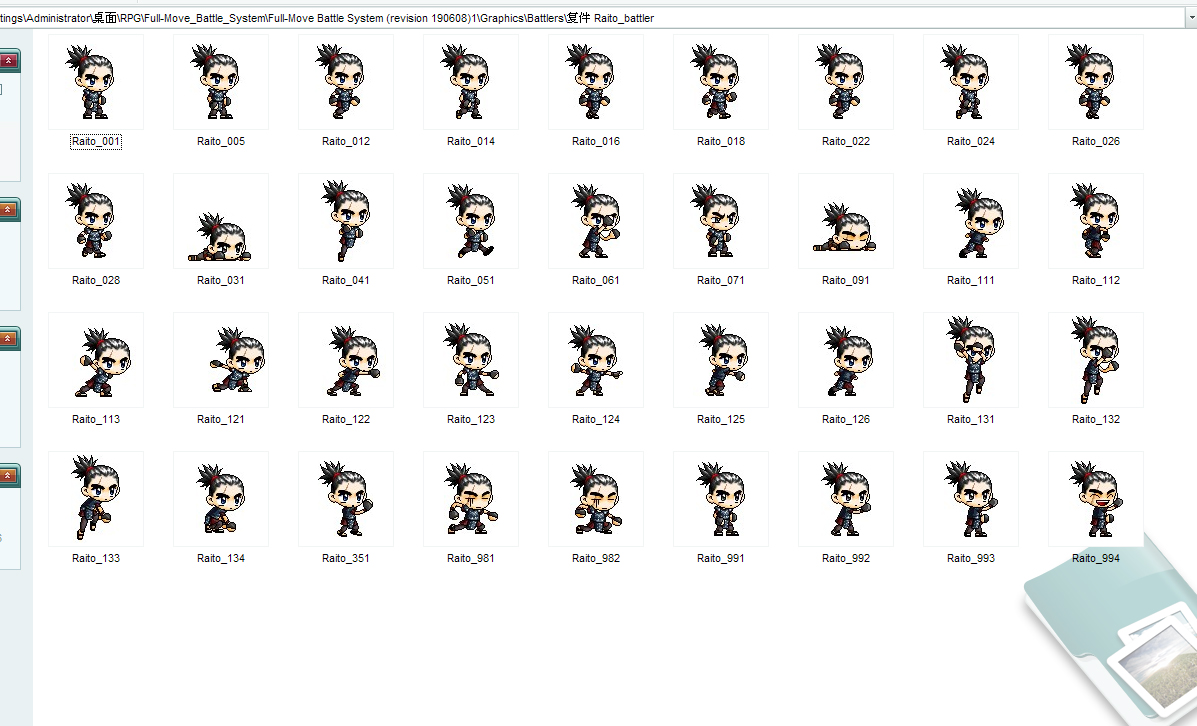Select the file name Raito_125
This screenshot has height=726, width=1197.
click(x=721, y=419)
